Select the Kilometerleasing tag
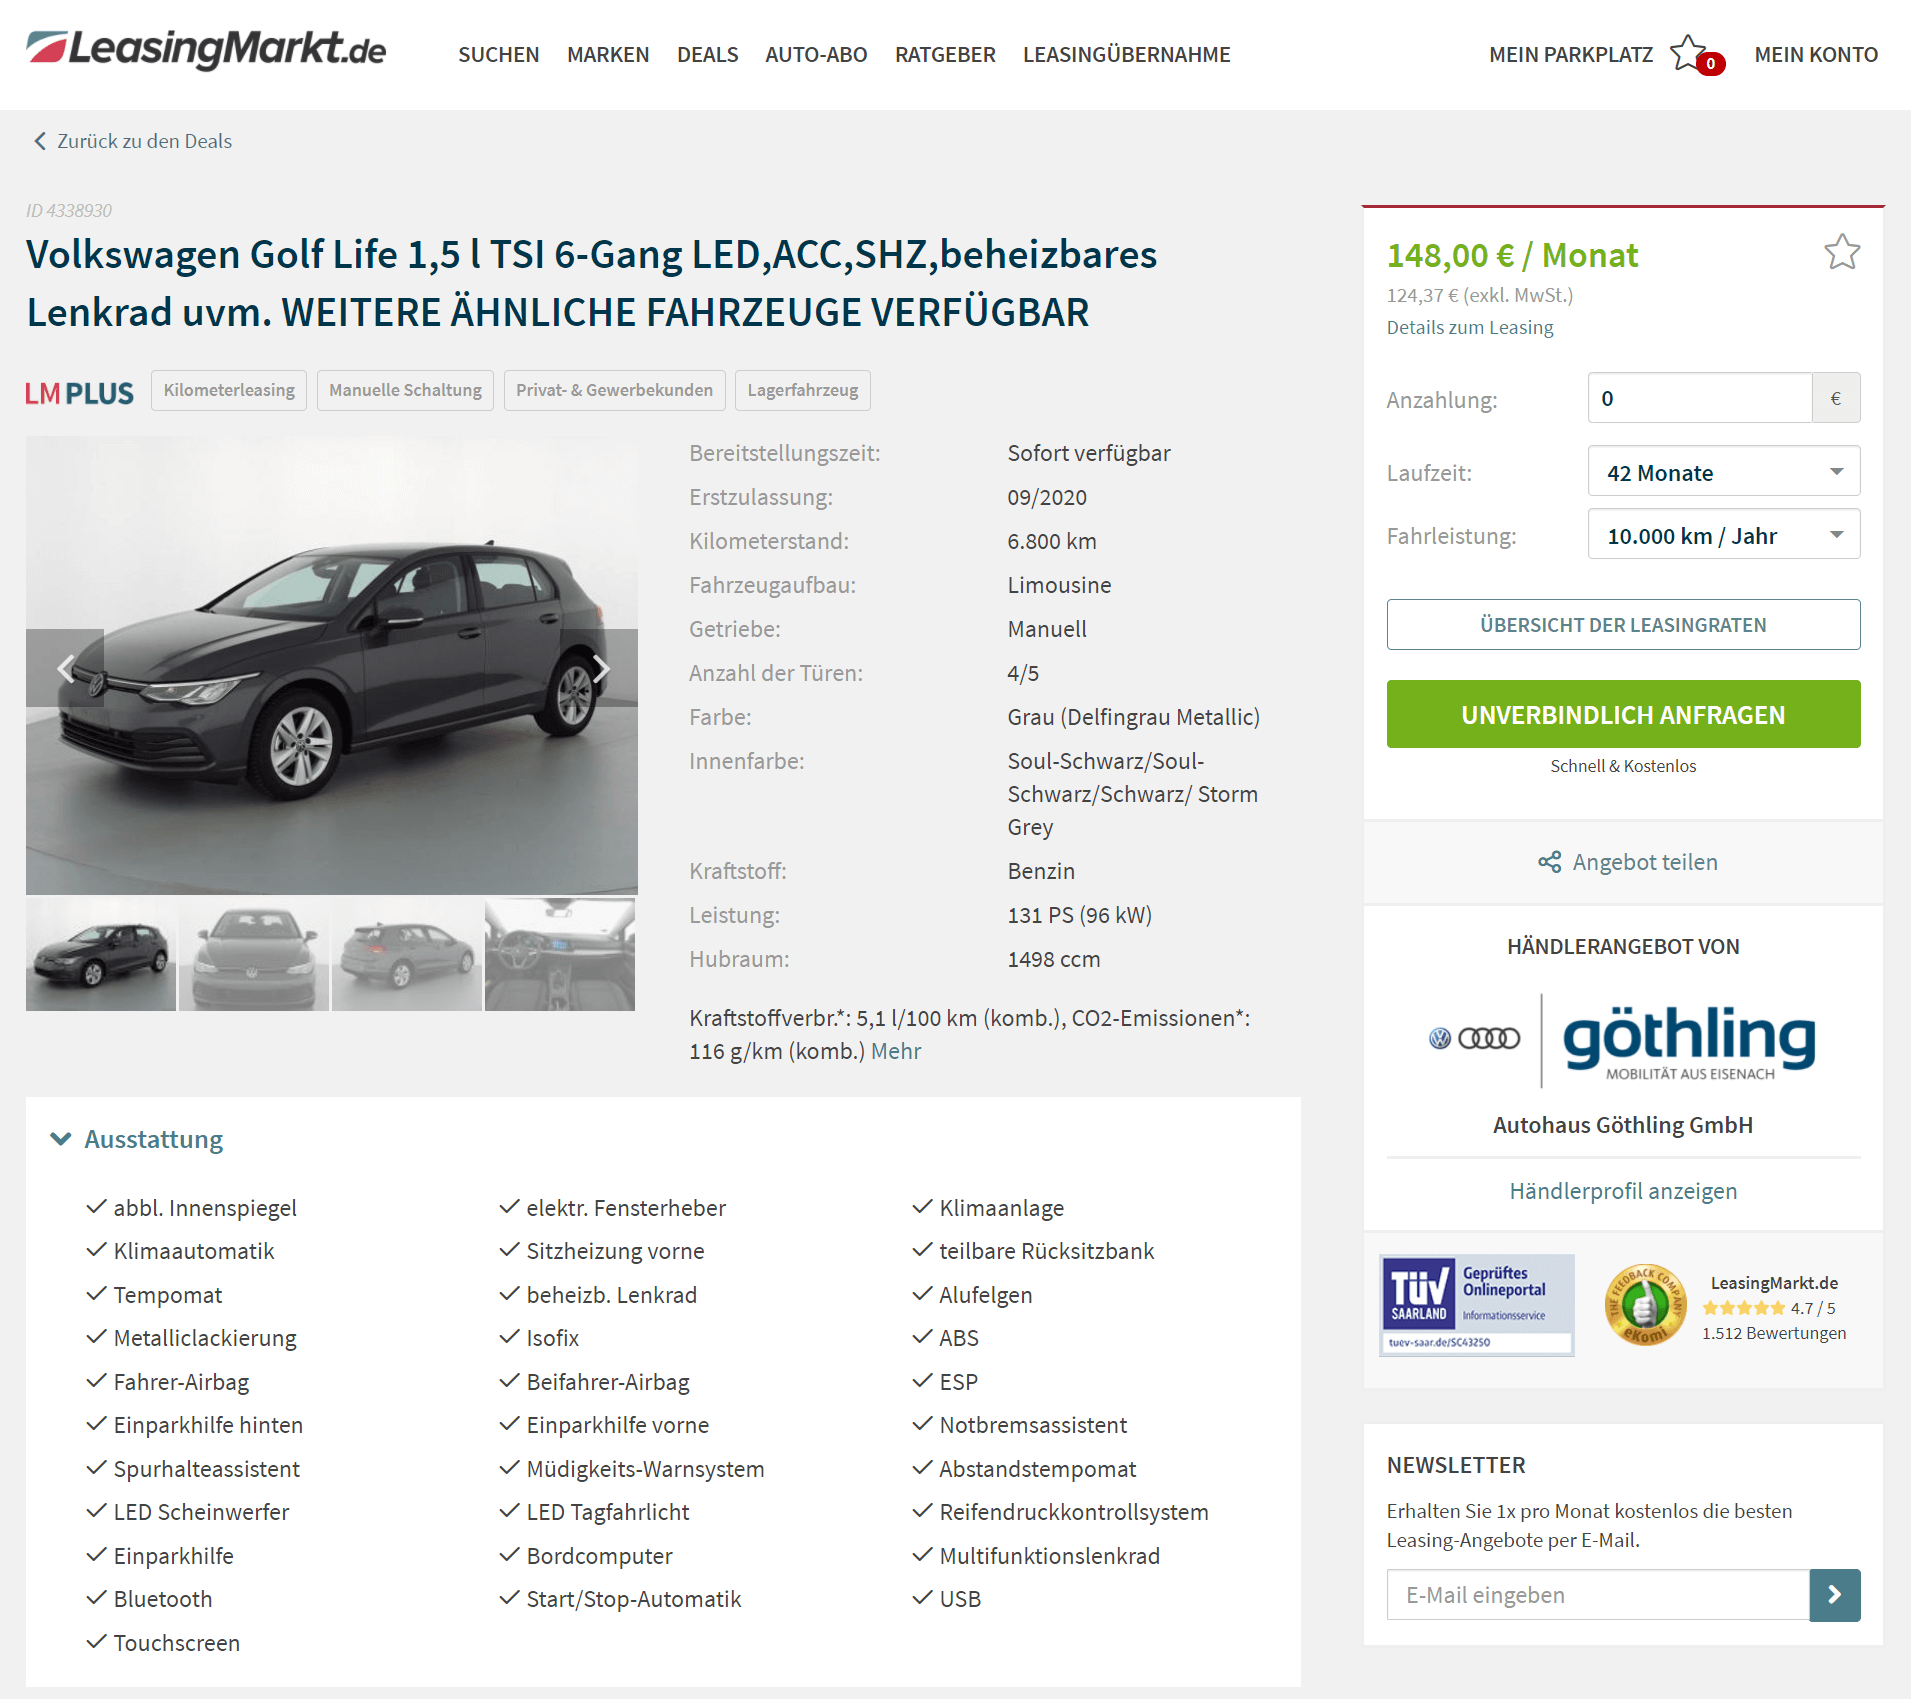 click(229, 390)
